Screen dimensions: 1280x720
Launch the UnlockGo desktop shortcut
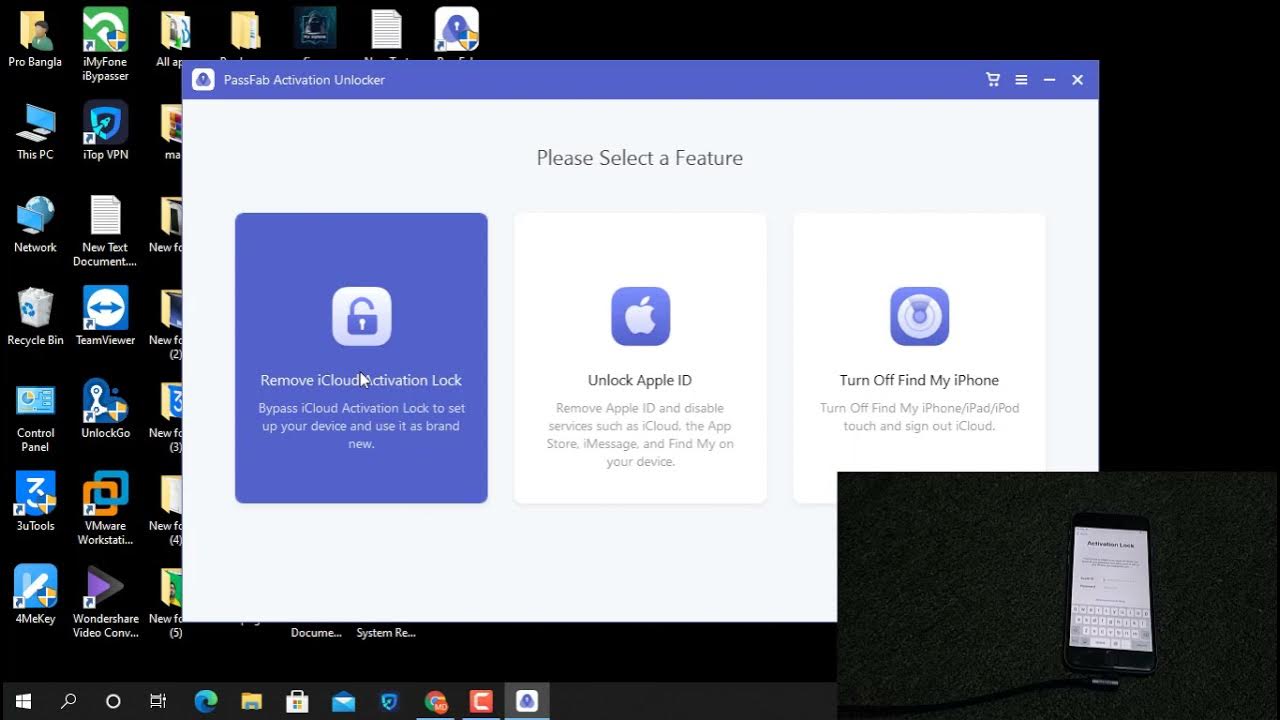pyautogui.click(x=105, y=410)
